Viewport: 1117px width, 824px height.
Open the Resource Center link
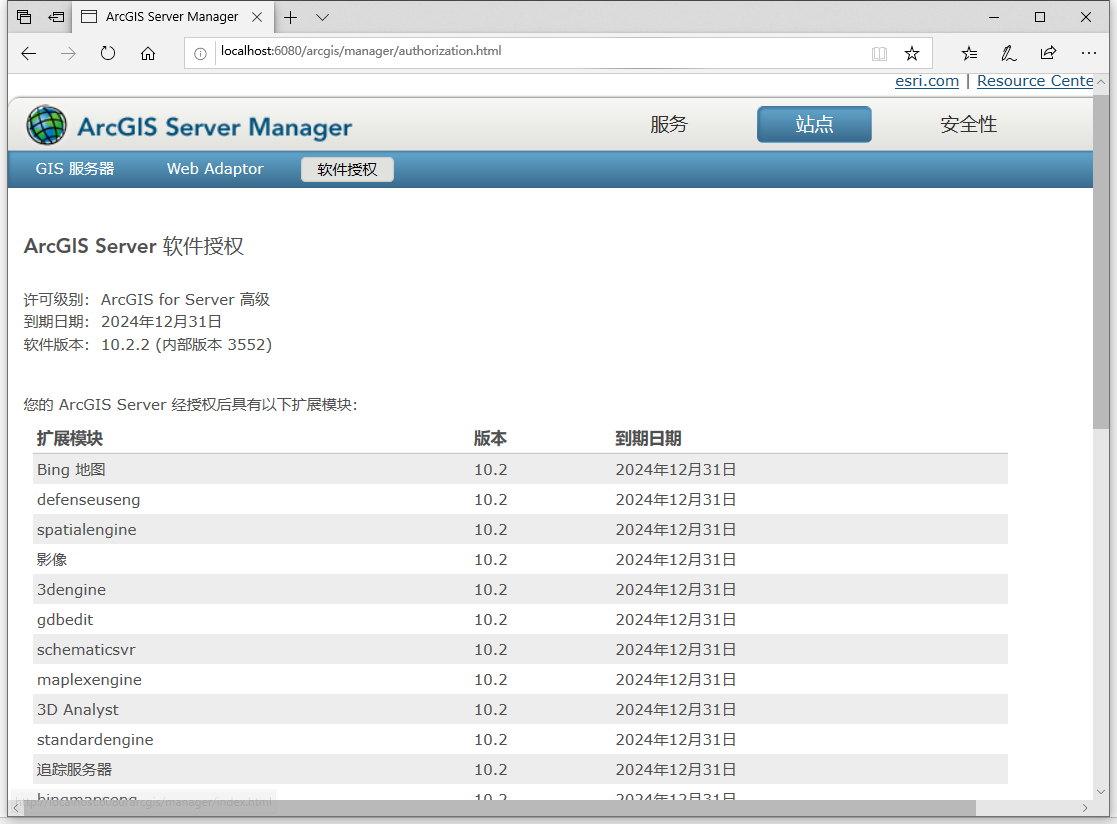(x=1035, y=81)
